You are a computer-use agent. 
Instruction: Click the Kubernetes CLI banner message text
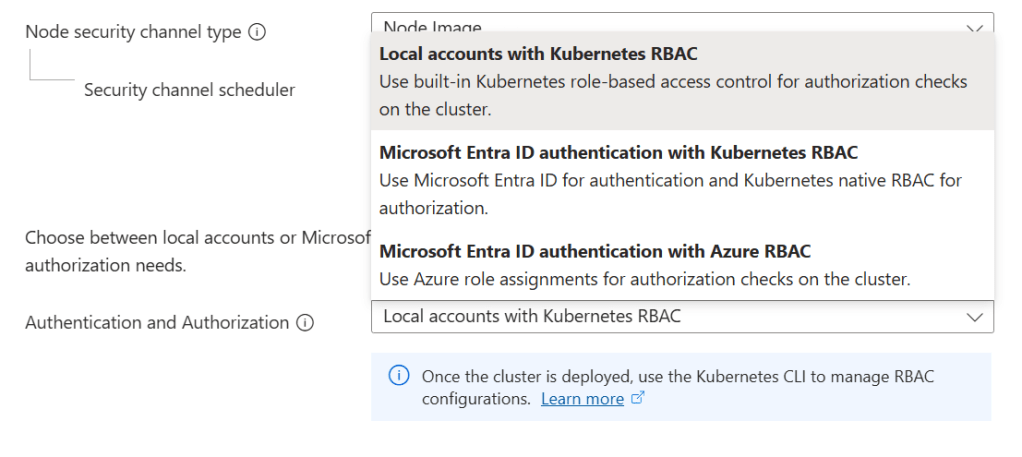click(677, 377)
